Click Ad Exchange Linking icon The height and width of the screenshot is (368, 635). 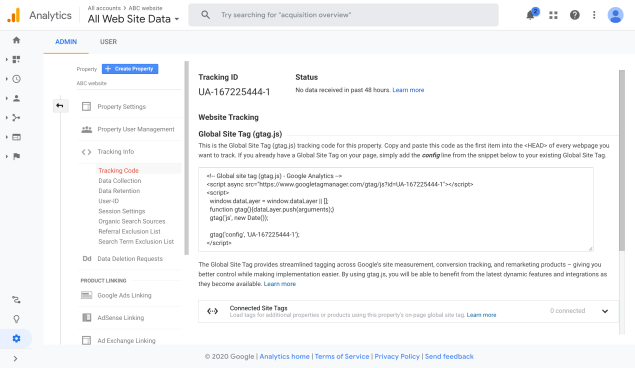click(x=86, y=340)
